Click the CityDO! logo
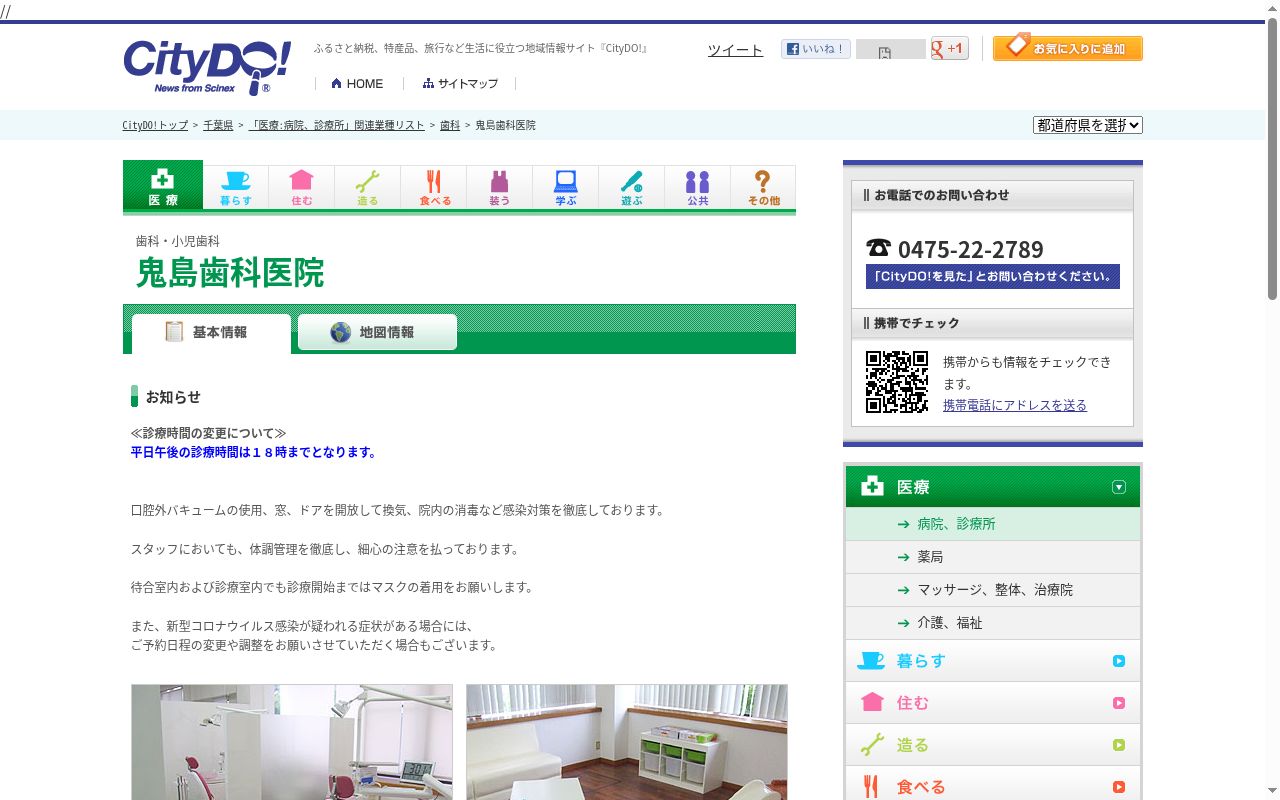Image resolution: width=1280 pixels, height=800 pixels. (207, 67)
